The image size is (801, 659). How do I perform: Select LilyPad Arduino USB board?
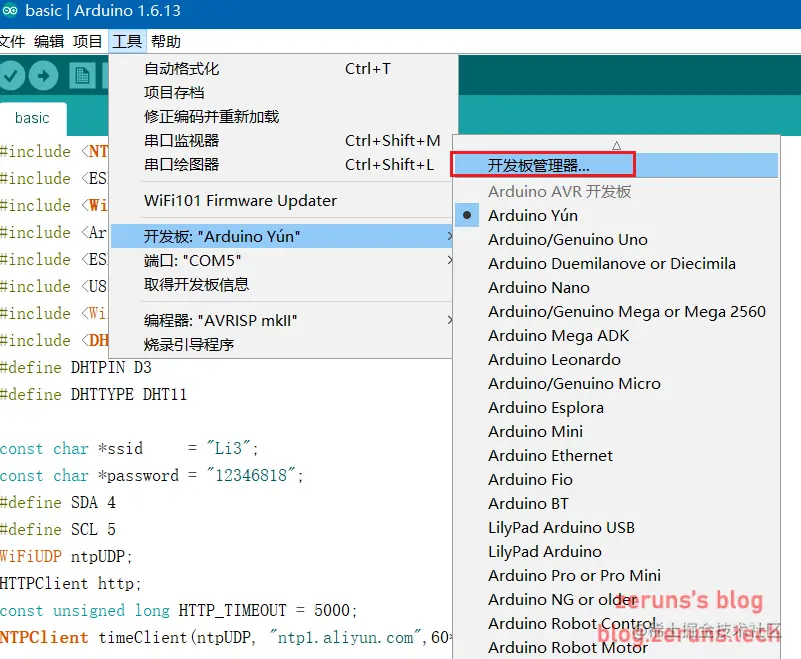click(616, 528)
